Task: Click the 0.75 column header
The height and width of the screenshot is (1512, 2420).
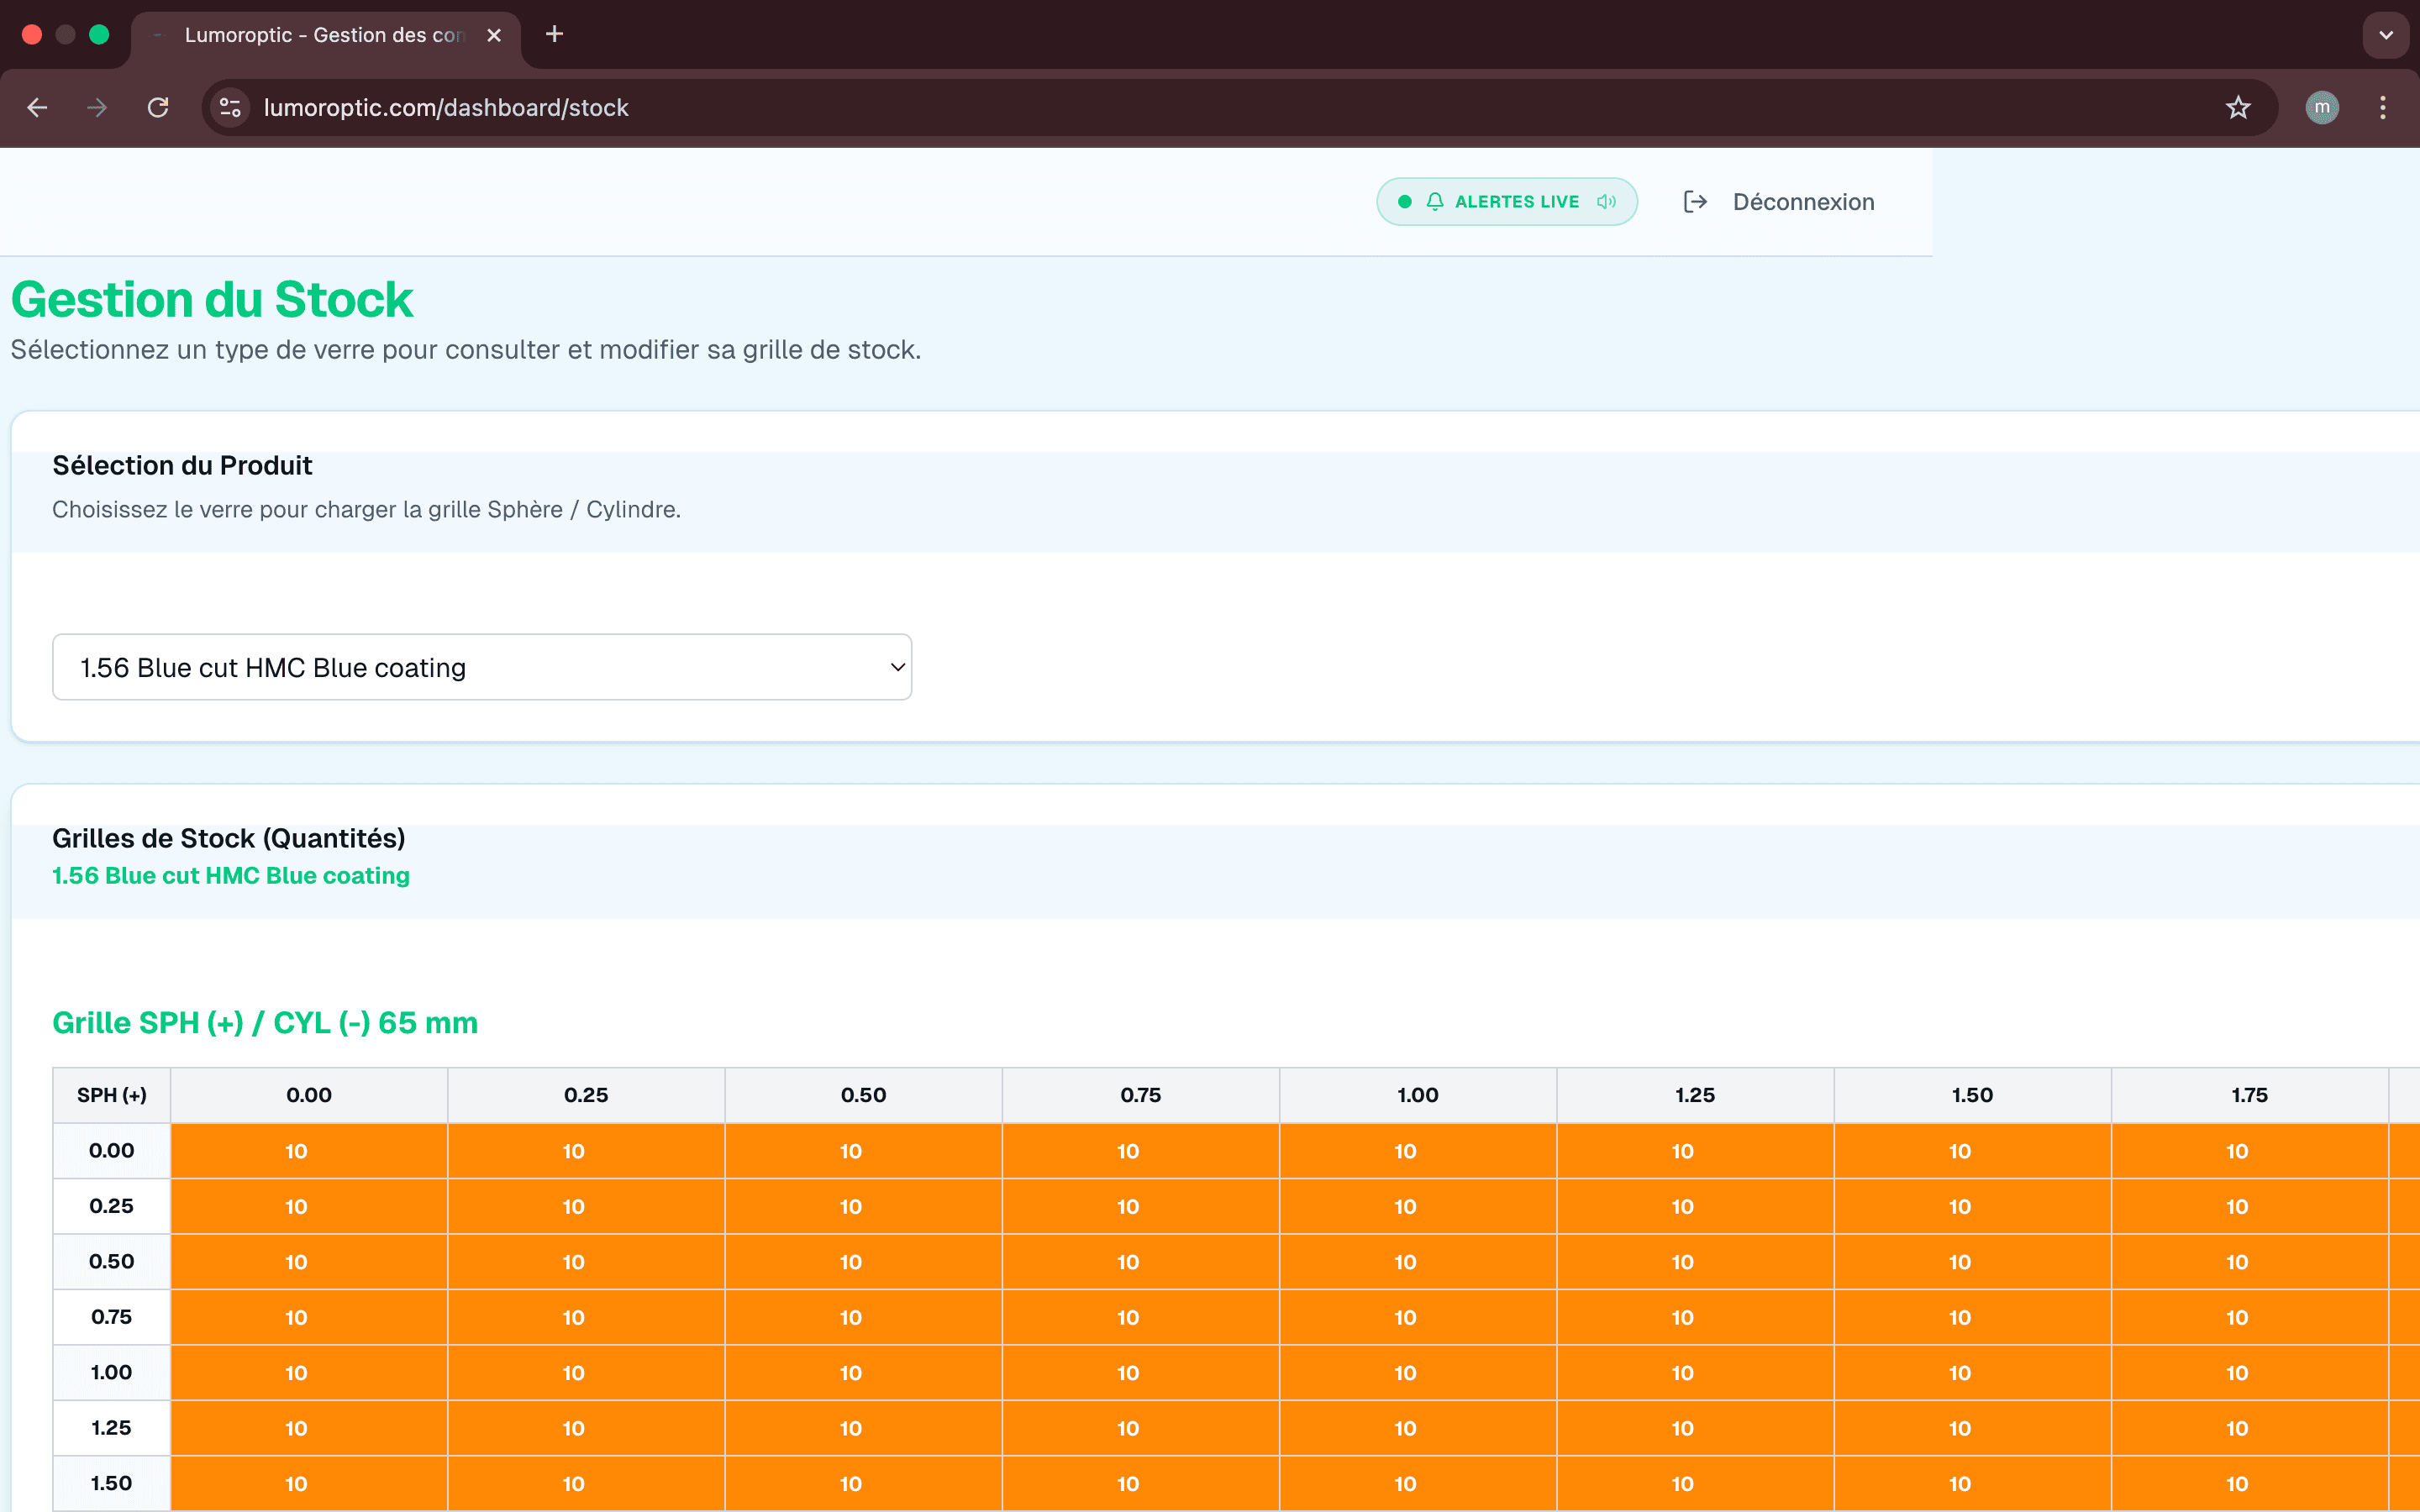Action: 1141,1095
